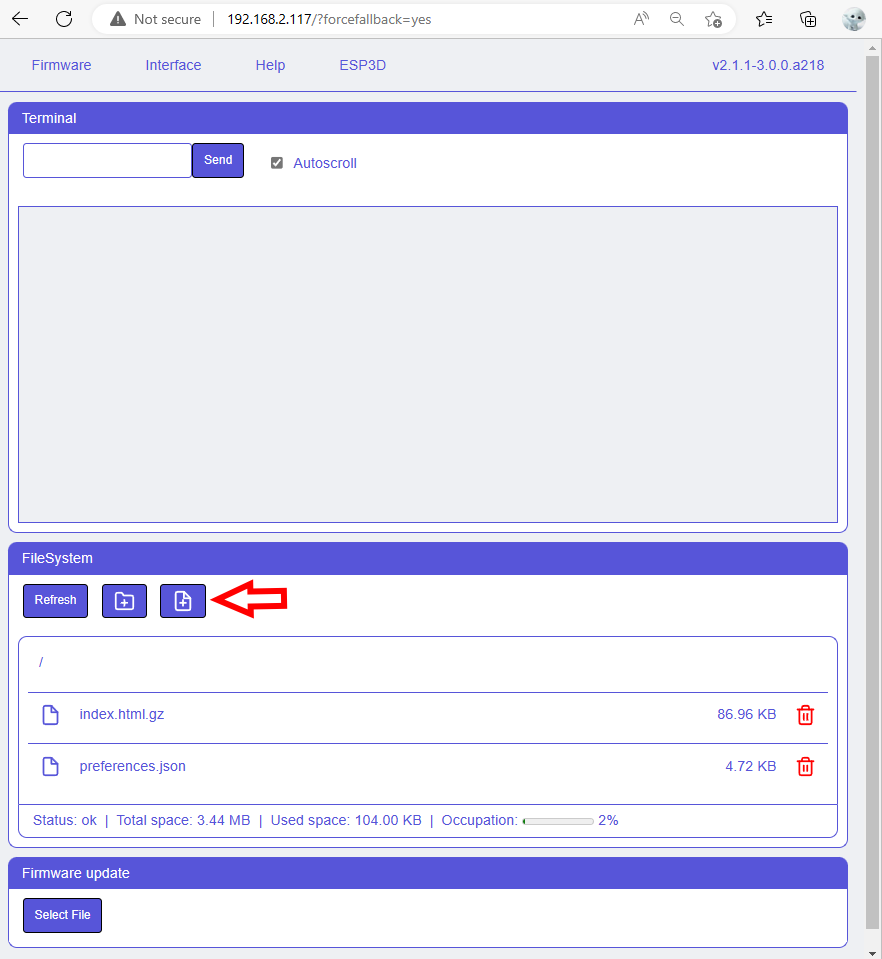Image resolution: width=882 pixels, height=959 pixels.
Task: Delete the preferences.json file
Action: coord(805,767)
